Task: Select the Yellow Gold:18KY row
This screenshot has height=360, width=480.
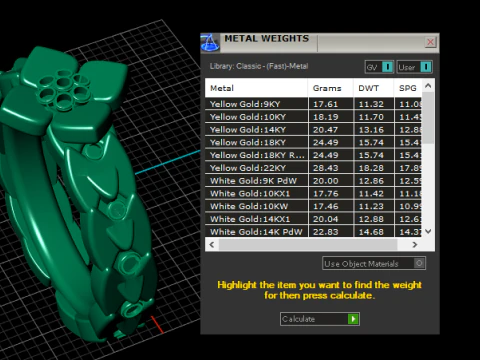Action: click(x=313, y=142)
